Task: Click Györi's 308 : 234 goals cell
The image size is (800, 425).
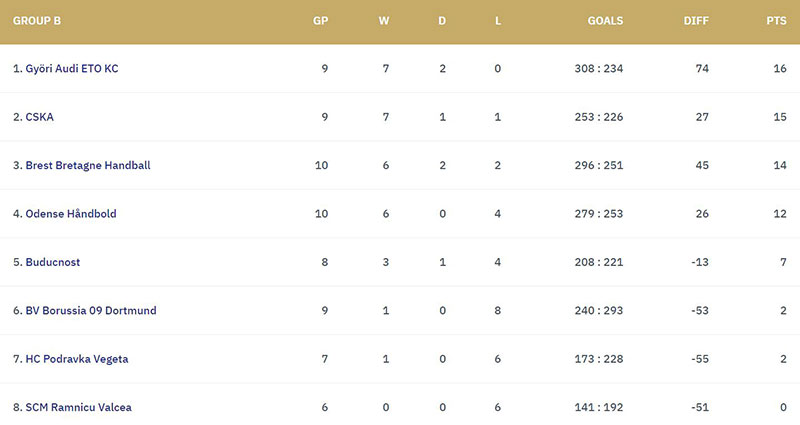Action: (x=598, y=68)
